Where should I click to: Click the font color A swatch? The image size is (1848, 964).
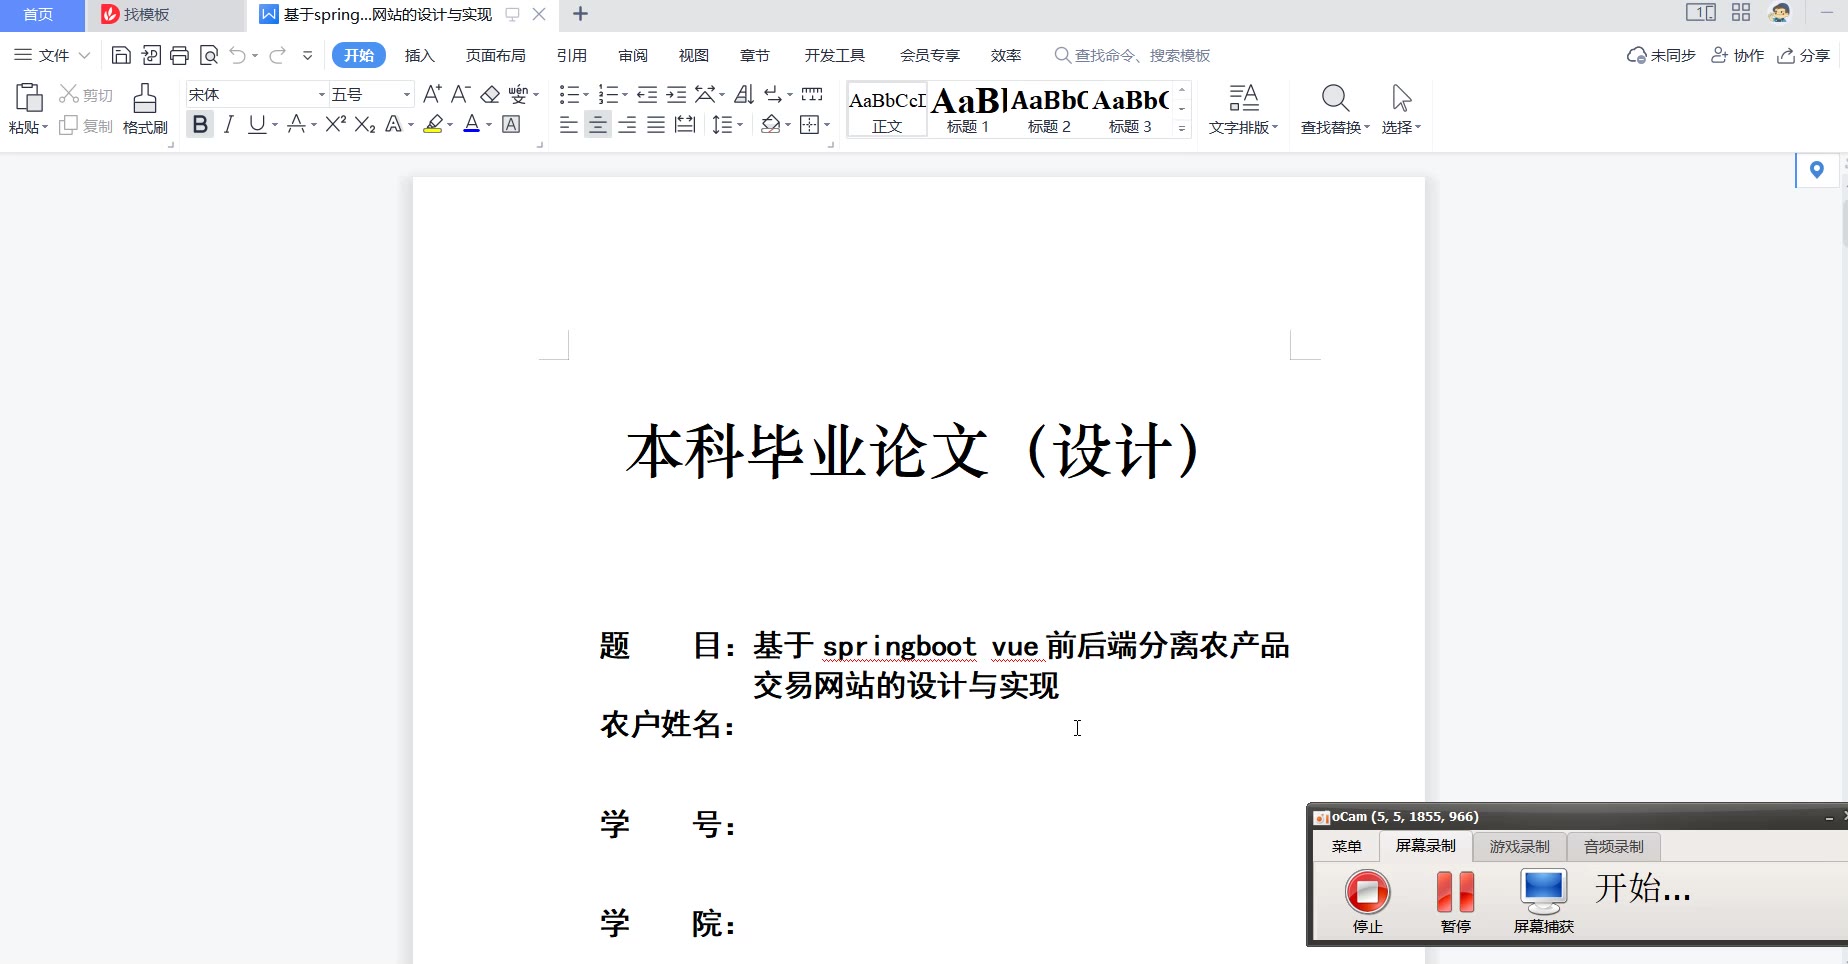[x=472, y=124]
